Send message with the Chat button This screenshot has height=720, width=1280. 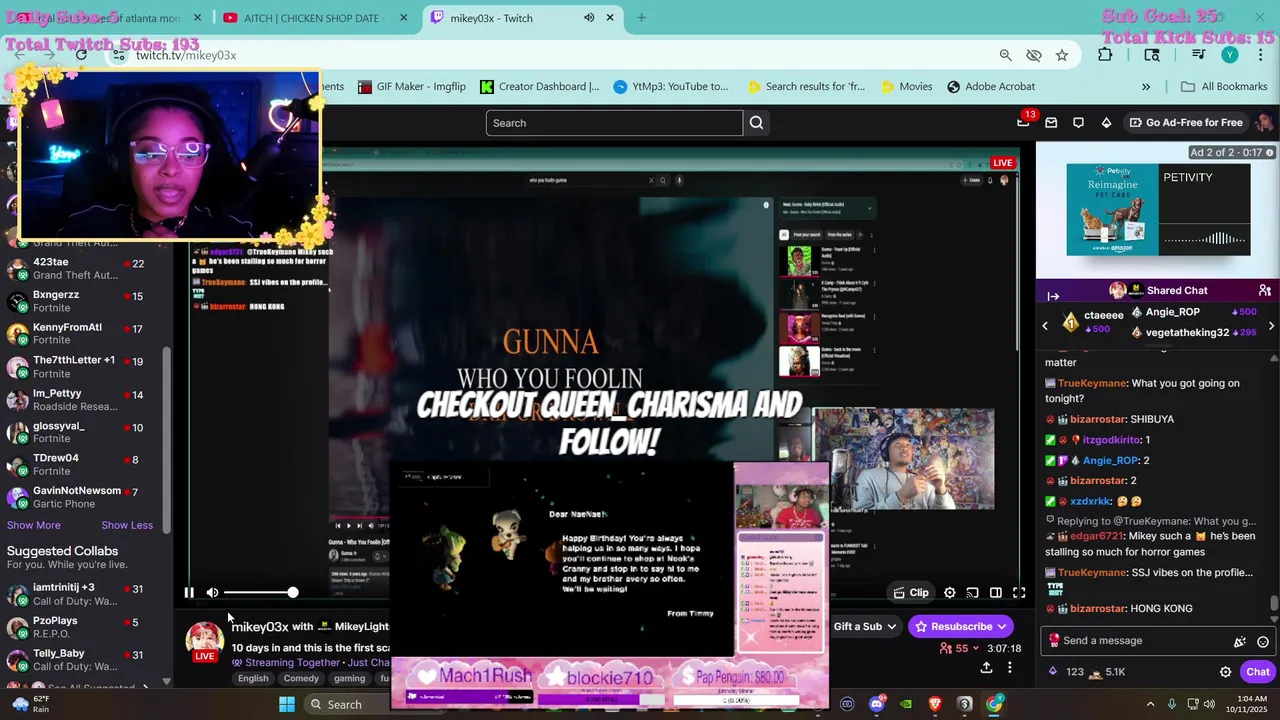[x=1257, y=672]
